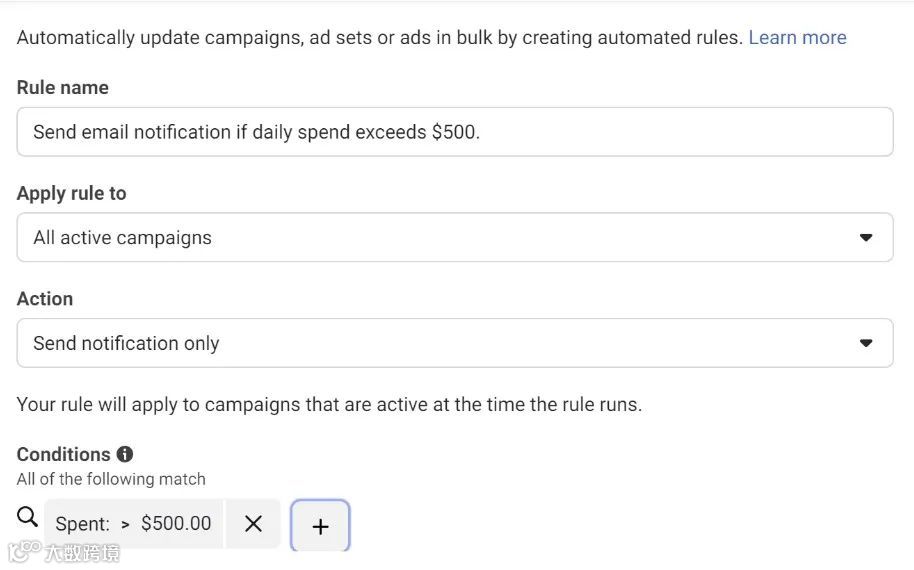Remove the Spent condition with X

(253, 524)
